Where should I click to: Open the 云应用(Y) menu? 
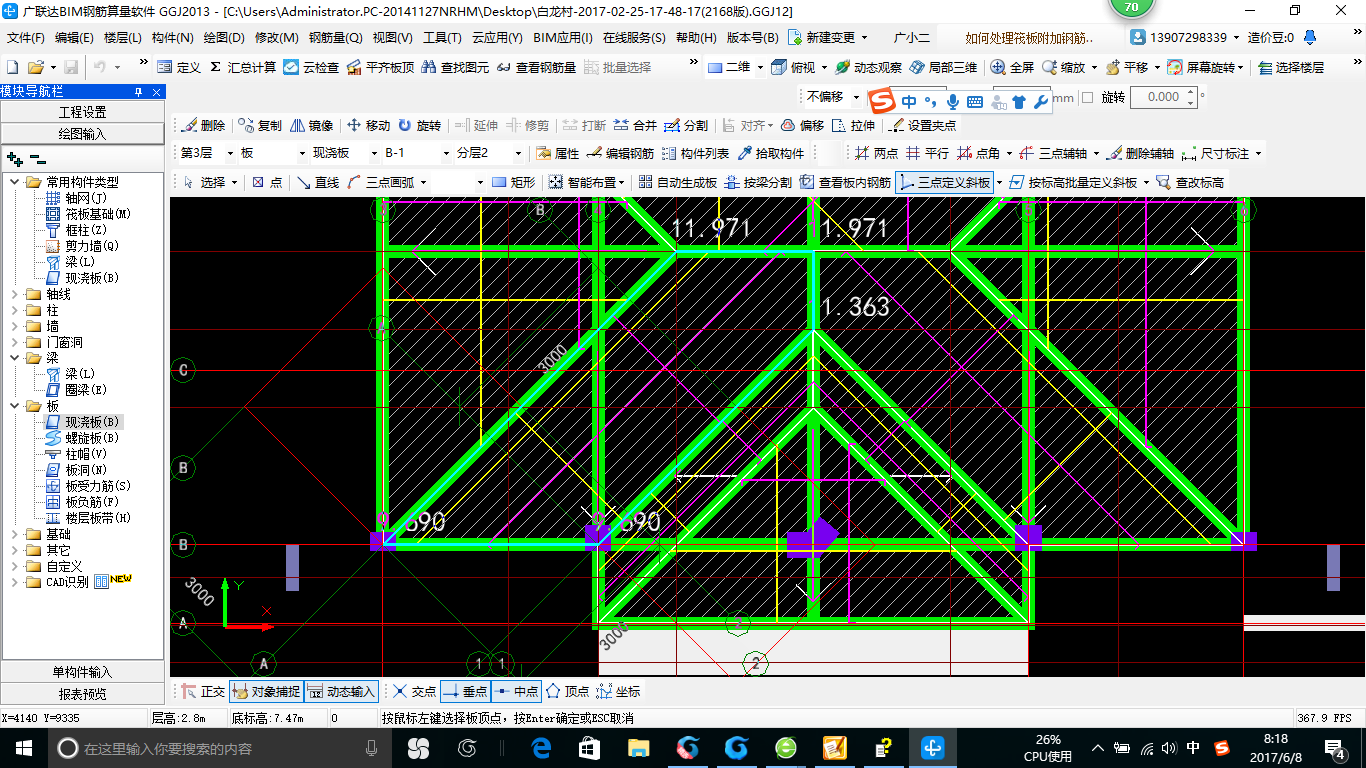point(497,38)
